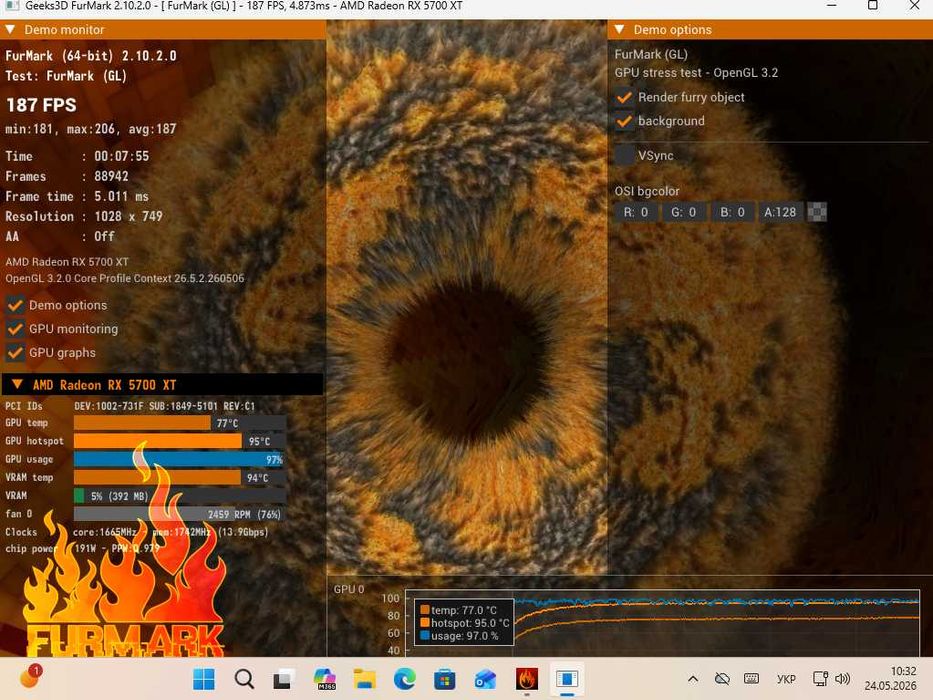This screenshot has width=933, height=700.
Task: Uncheck the background option
Action: point(624,121)
